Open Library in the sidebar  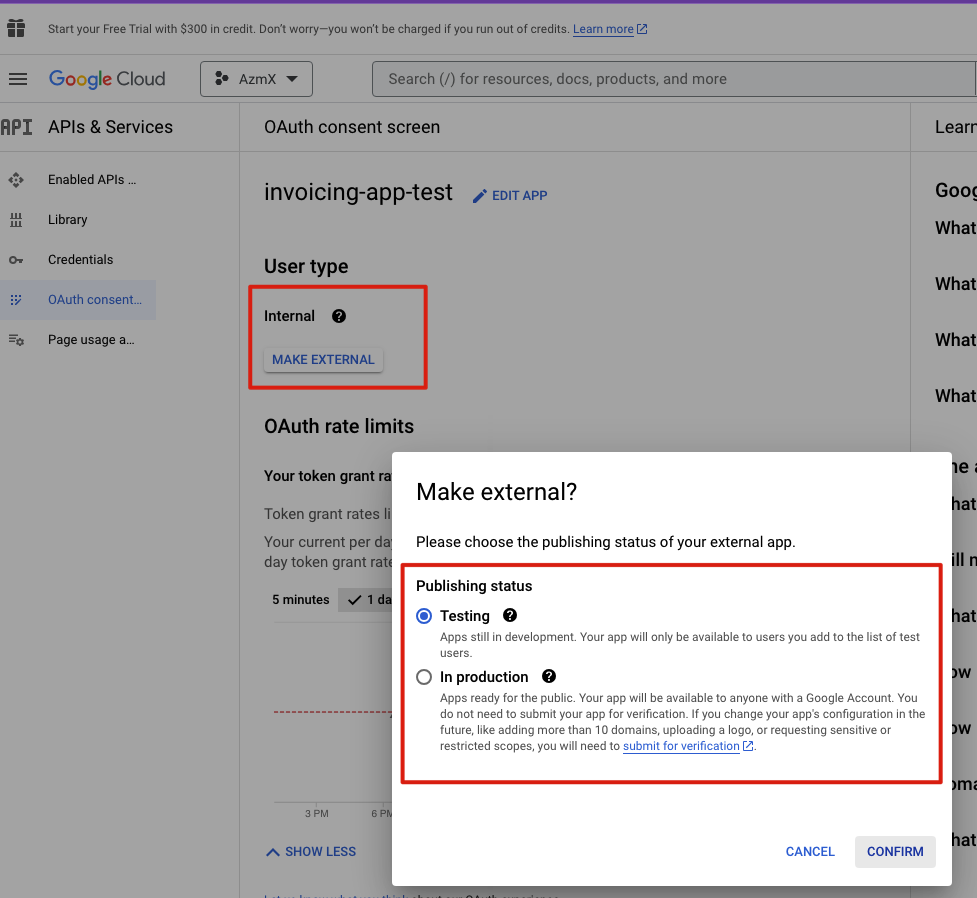tap(67, 220)
